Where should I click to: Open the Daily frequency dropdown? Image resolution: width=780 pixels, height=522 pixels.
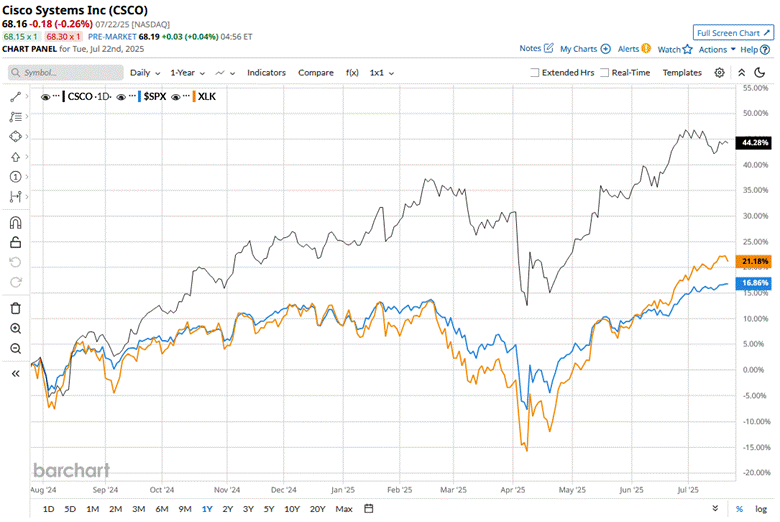pyautogui.click(x=145, y=73)
